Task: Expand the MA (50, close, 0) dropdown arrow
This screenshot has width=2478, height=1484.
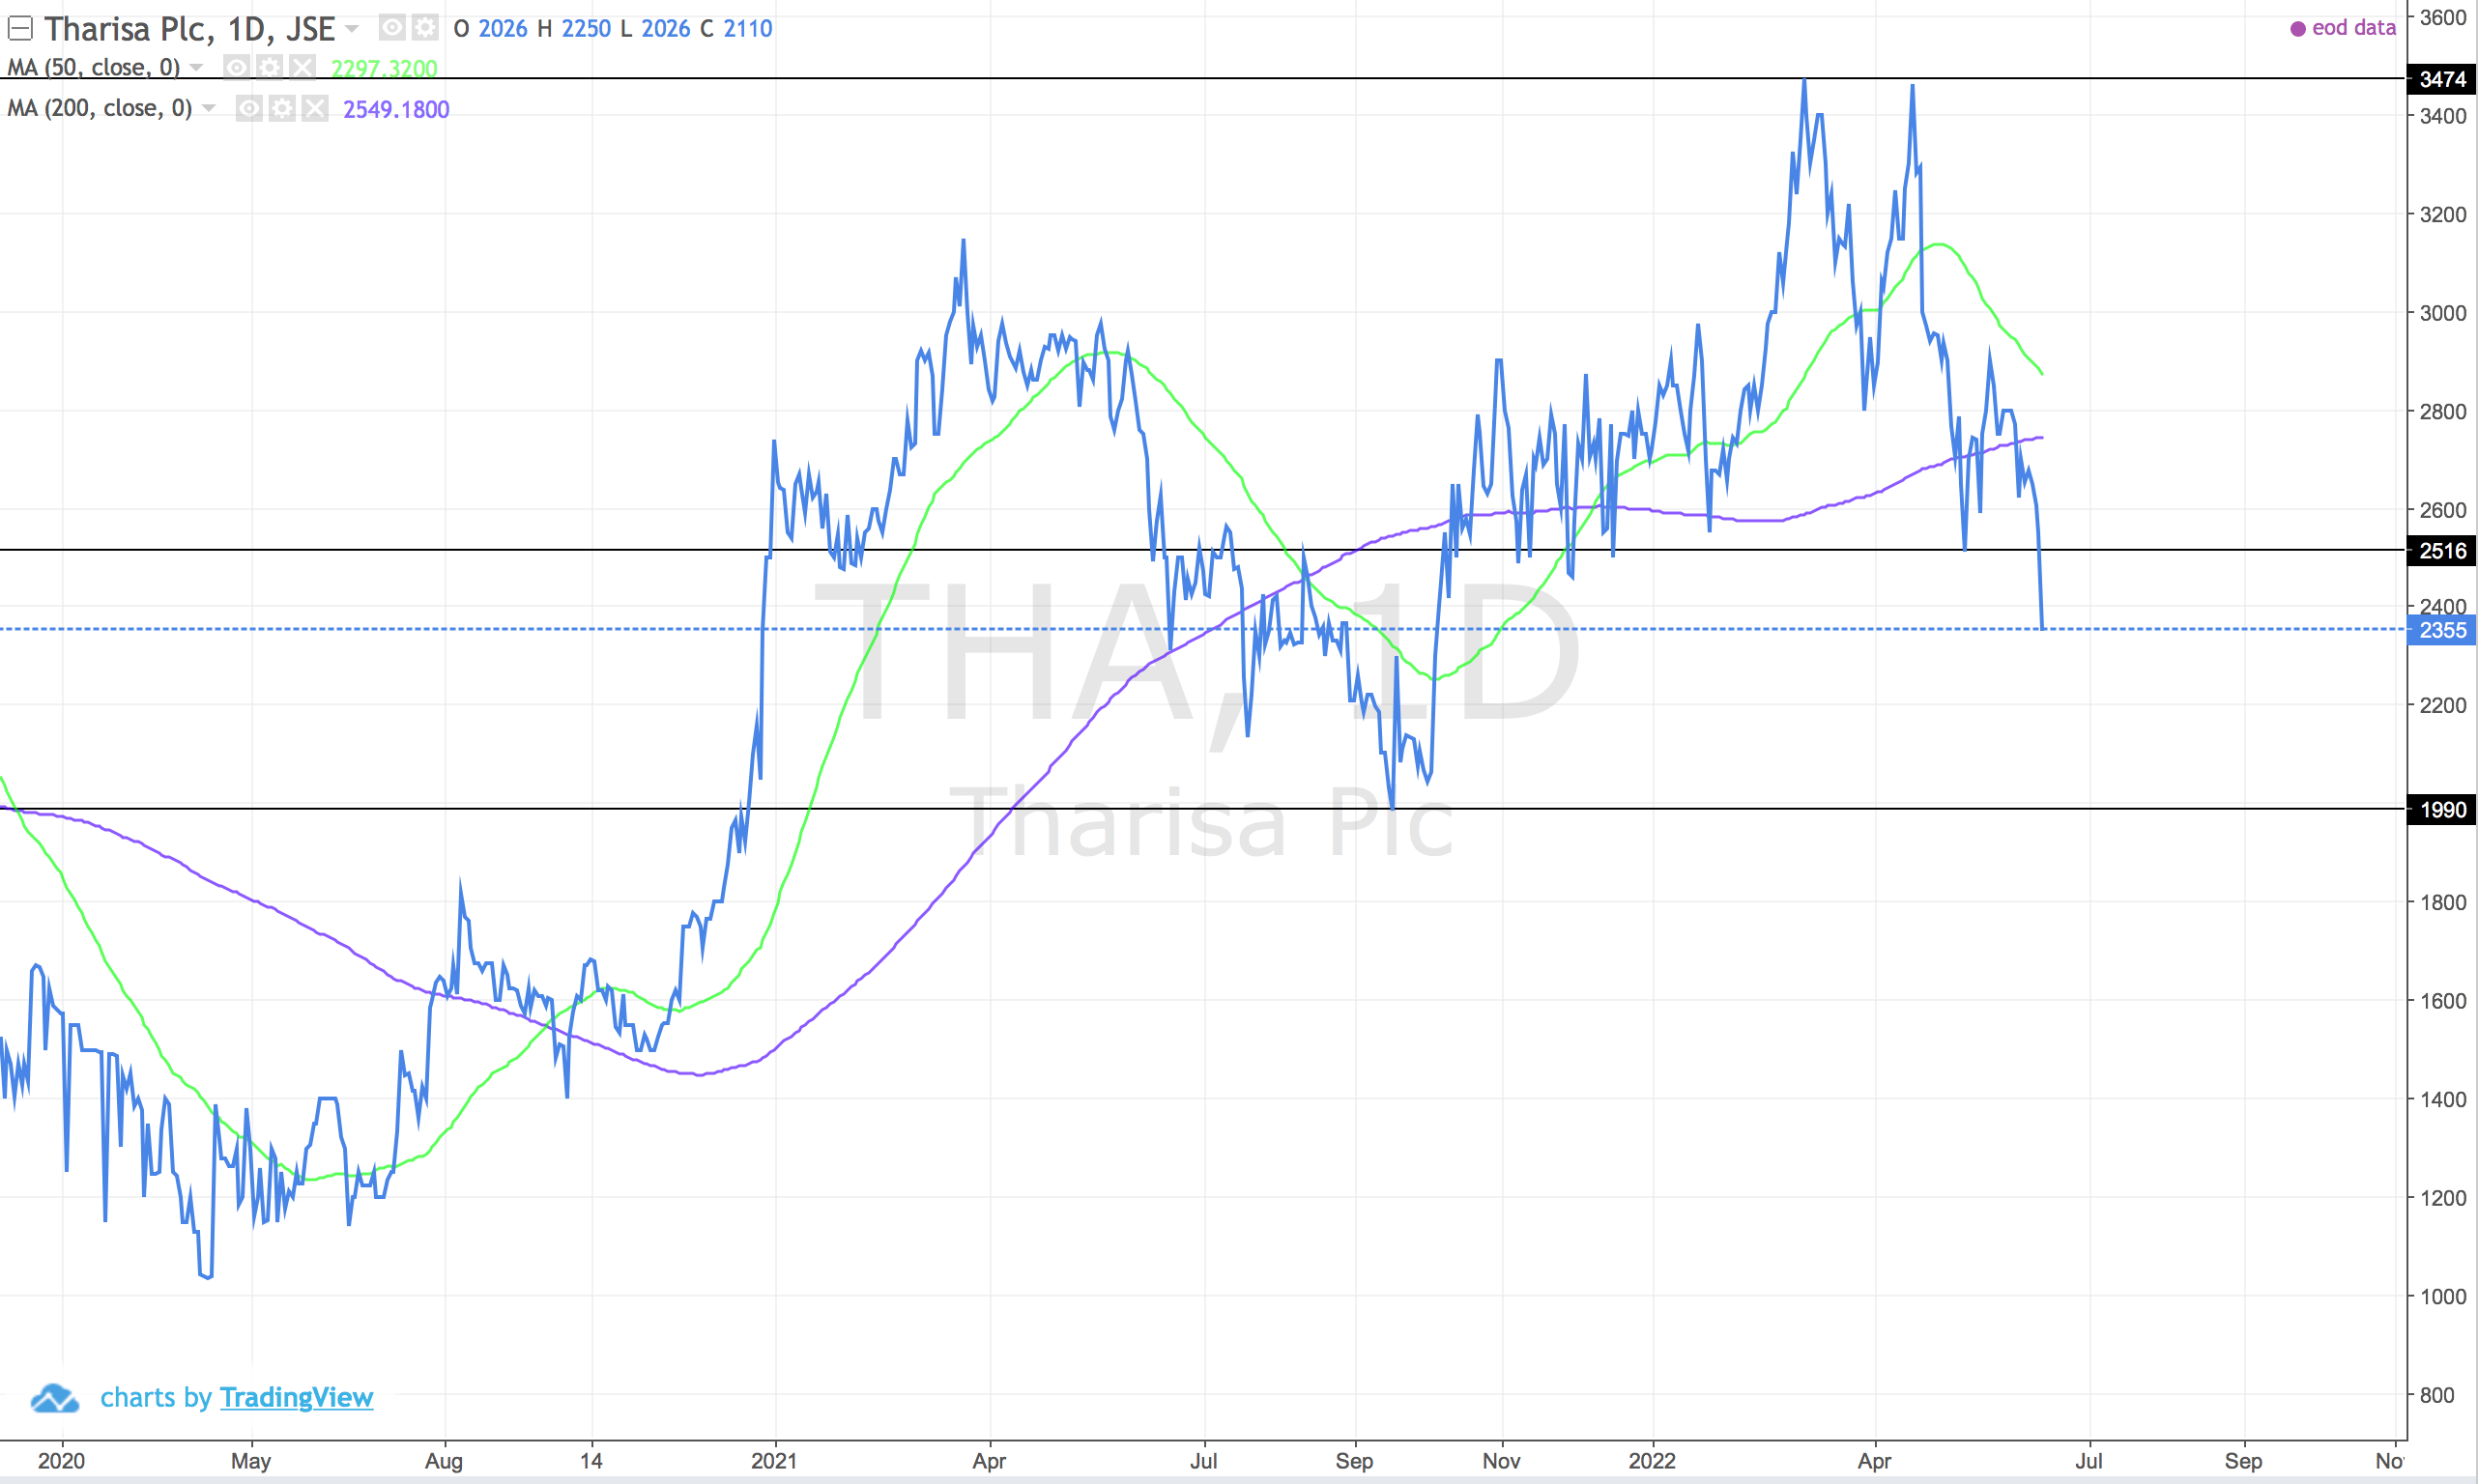Action: pos(196,68)
